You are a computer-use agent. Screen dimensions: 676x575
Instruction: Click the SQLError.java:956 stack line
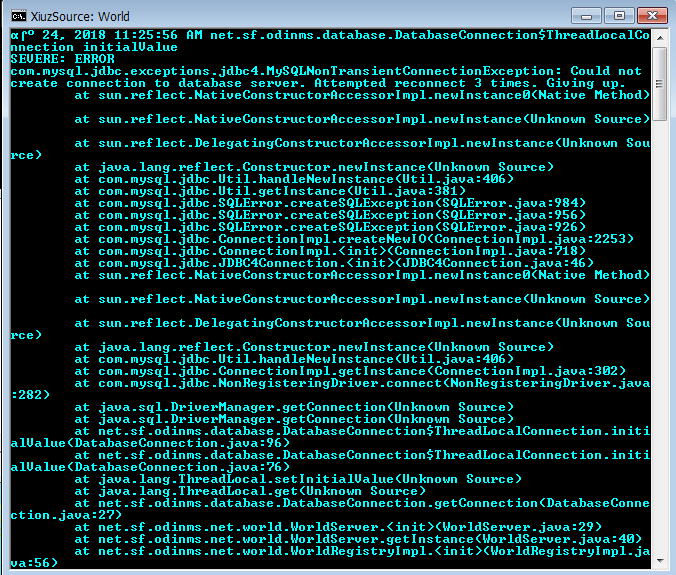click(x=330, y=215)
